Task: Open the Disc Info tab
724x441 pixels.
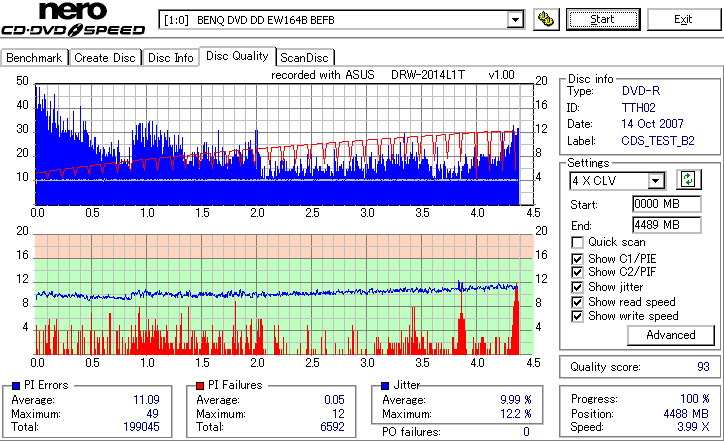Action: [170, 58]
